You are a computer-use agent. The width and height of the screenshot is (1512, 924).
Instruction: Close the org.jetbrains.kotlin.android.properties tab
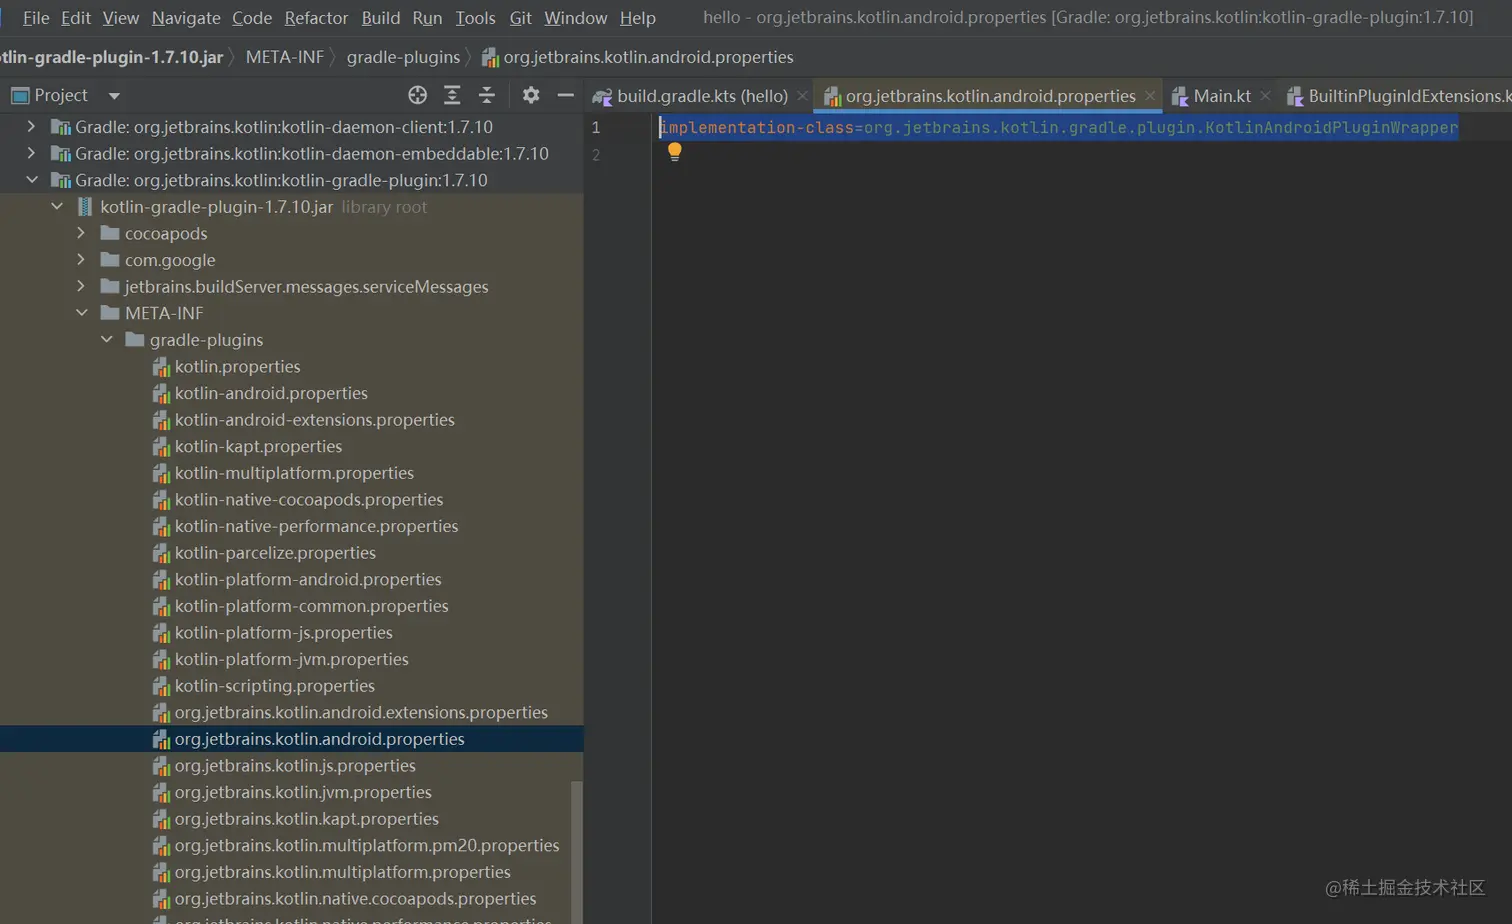coord(1150,96)
